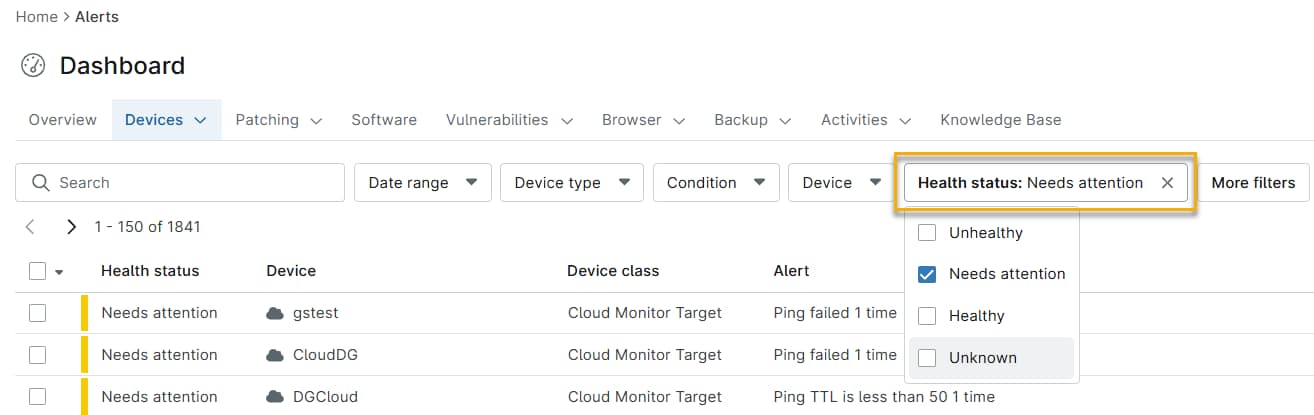Uncheck the Needs attention filter option
This screenshot has width=1314, height=415.
click(x=927, y=274)
